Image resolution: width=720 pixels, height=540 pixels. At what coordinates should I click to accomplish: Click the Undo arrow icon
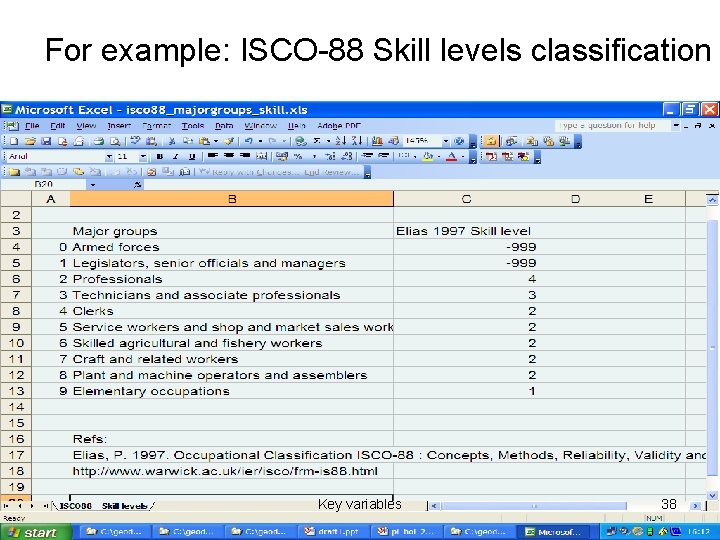pyautogui.click(x=248, y=141)
